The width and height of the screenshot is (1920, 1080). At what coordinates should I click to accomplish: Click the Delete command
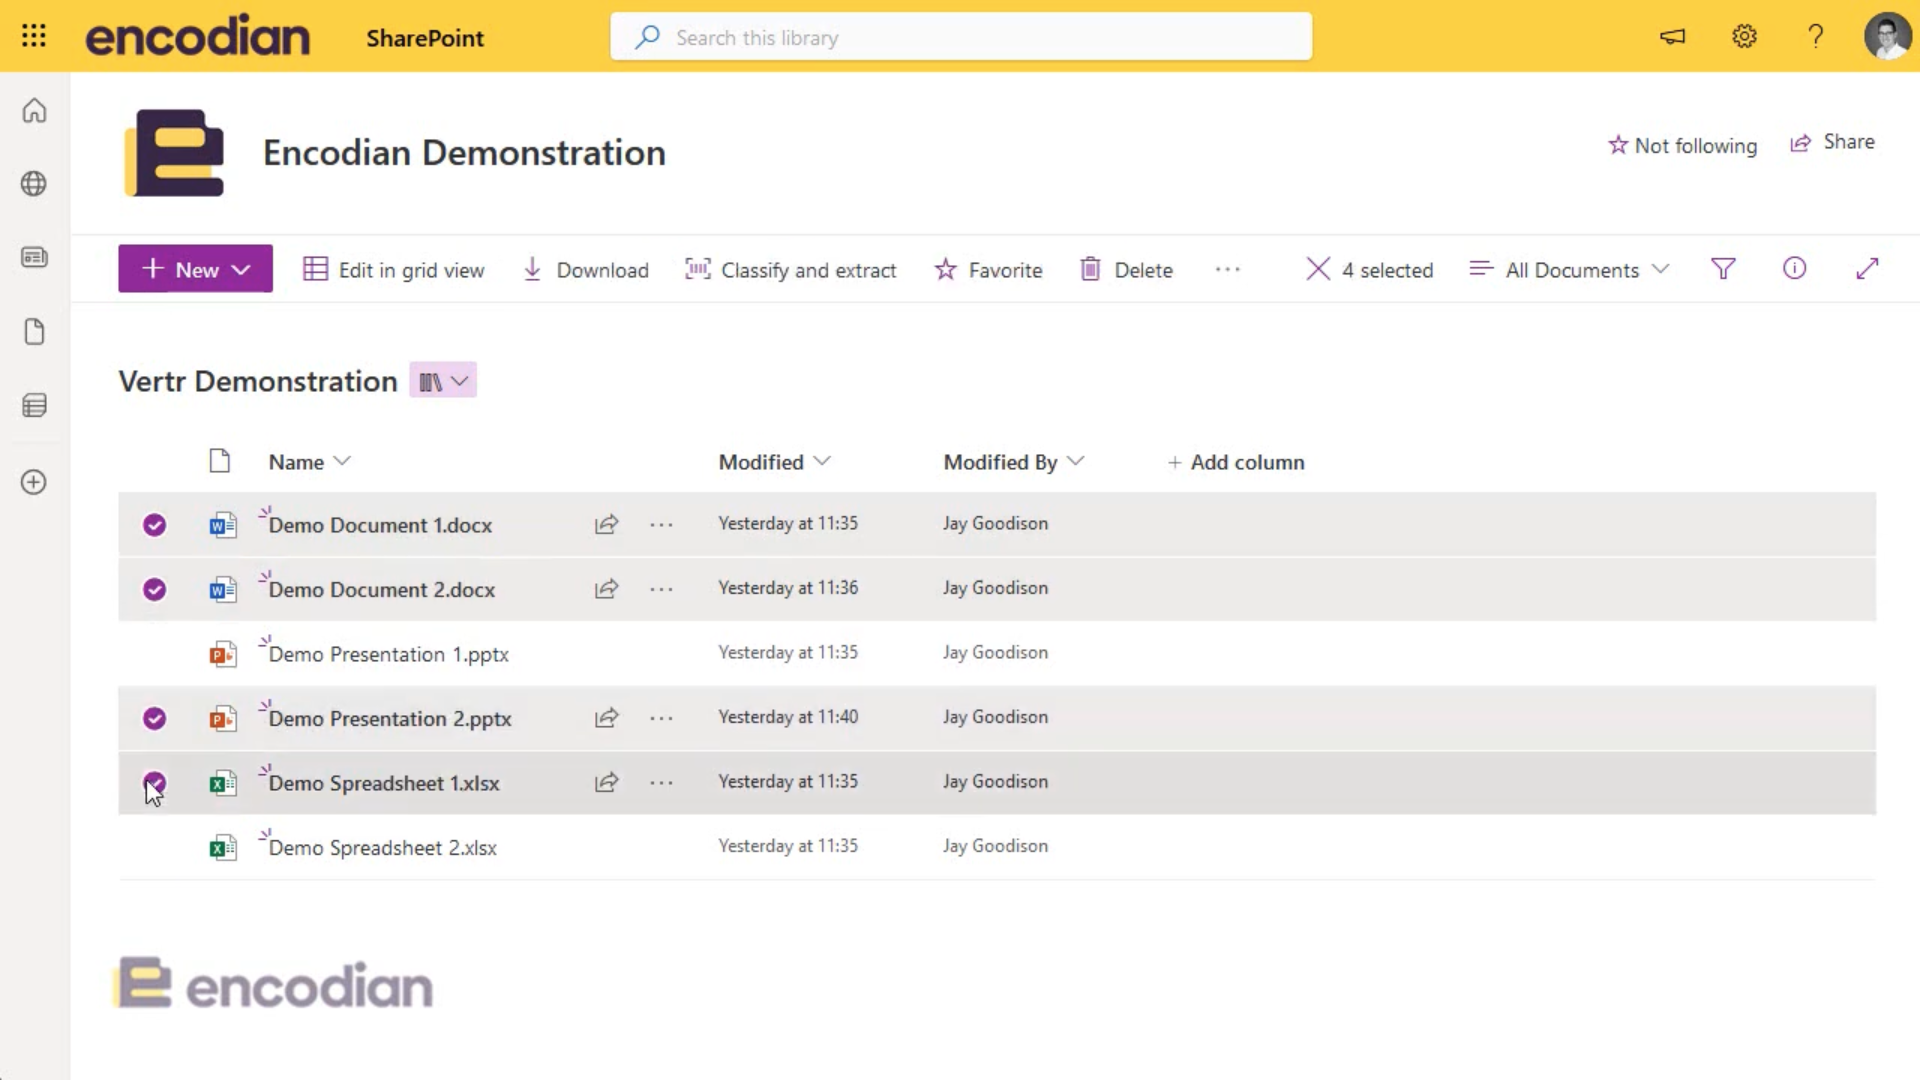pyautogui.click(x=1126, y=270)
